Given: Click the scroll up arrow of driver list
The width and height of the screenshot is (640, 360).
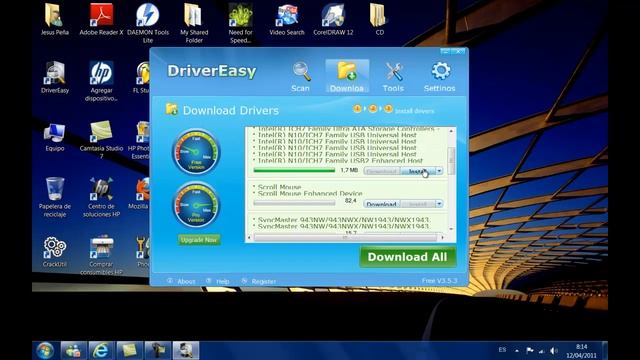Looking at the screenshot, I should pyautogui.click(x=451, y=131).
